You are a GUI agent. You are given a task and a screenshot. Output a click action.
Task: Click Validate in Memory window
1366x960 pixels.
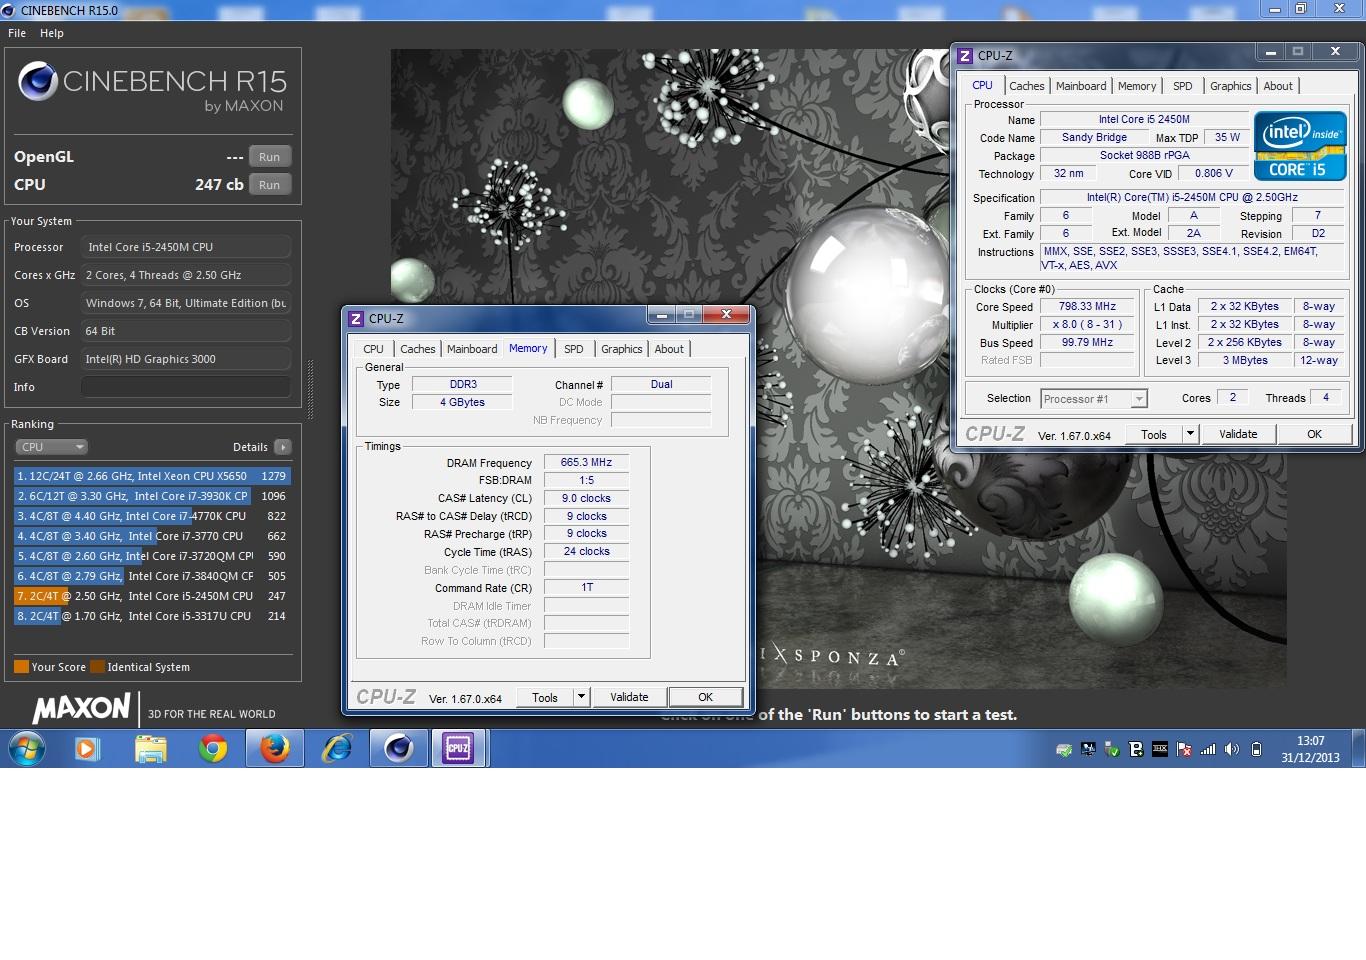pyautogui.click(x=629, y=697)
